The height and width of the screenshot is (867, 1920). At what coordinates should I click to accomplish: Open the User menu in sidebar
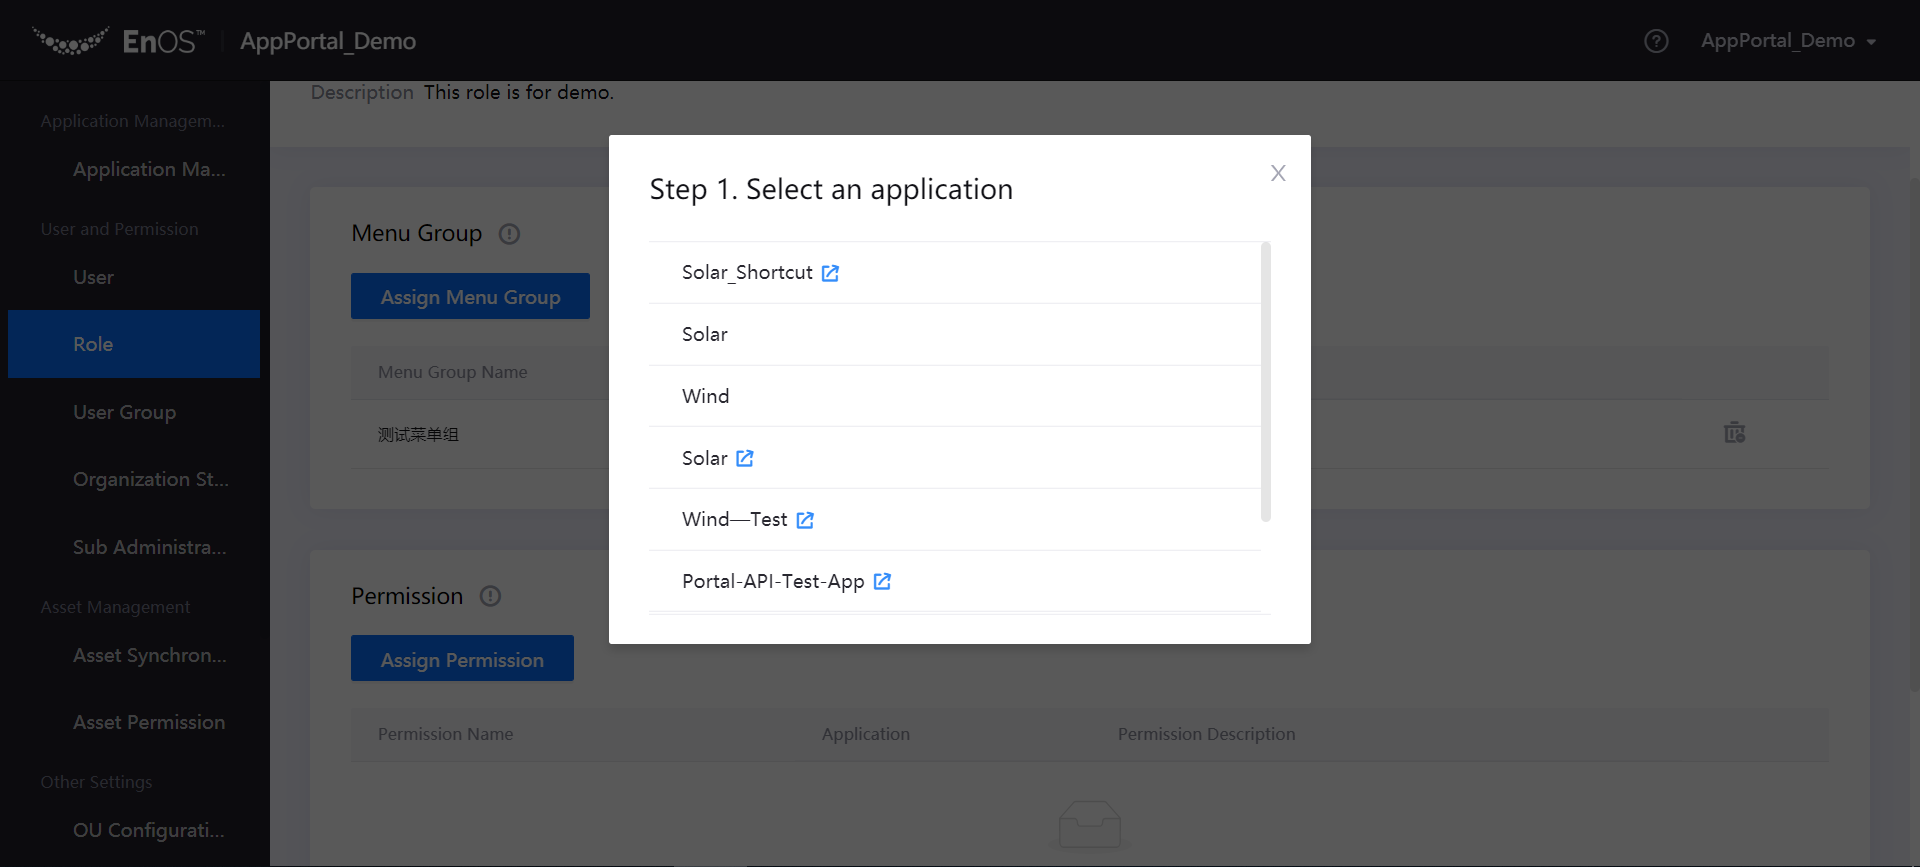(93, 277)
